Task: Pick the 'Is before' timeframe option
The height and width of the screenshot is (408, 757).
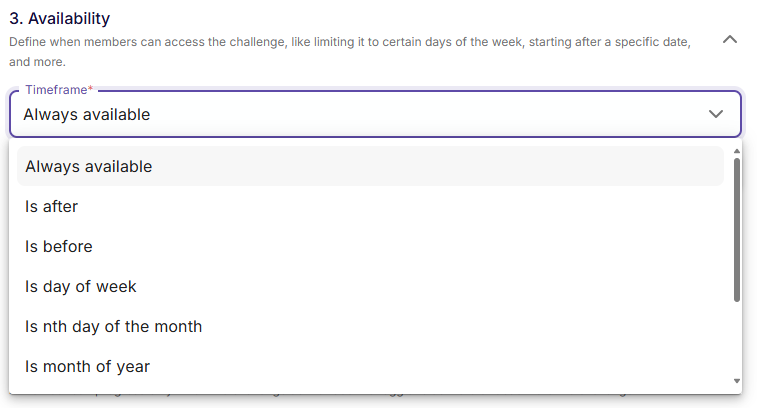Action: click(x=59, y=246)
